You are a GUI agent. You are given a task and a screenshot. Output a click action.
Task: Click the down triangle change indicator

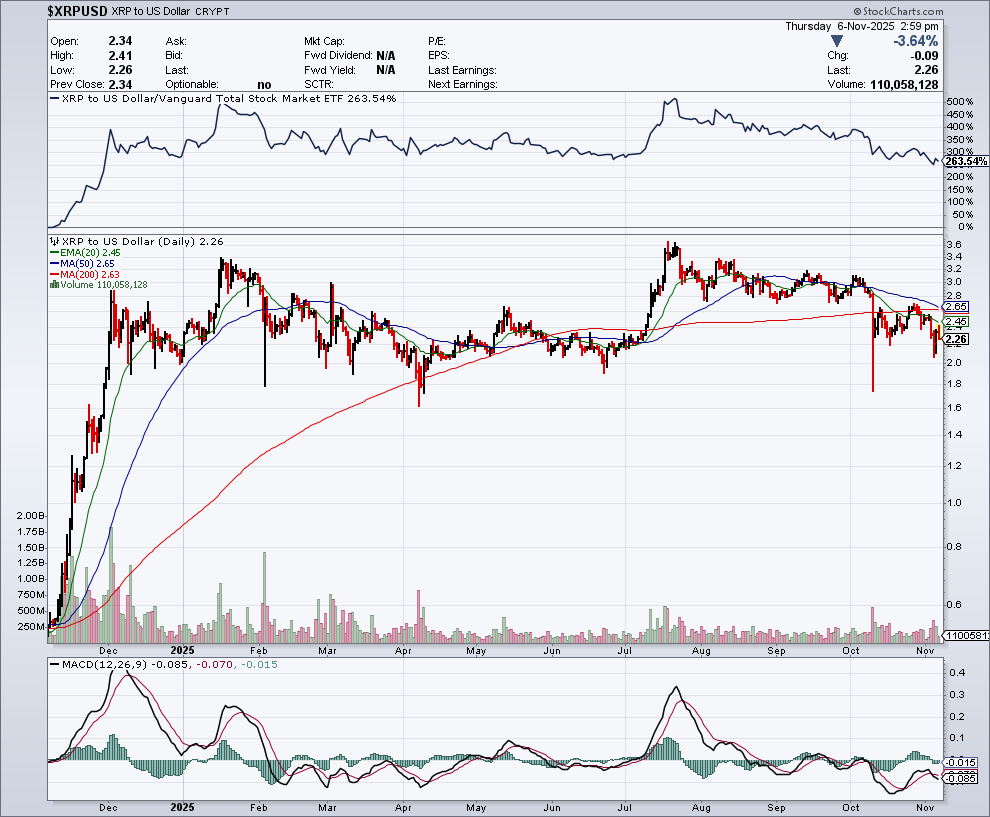click(837, 41)
